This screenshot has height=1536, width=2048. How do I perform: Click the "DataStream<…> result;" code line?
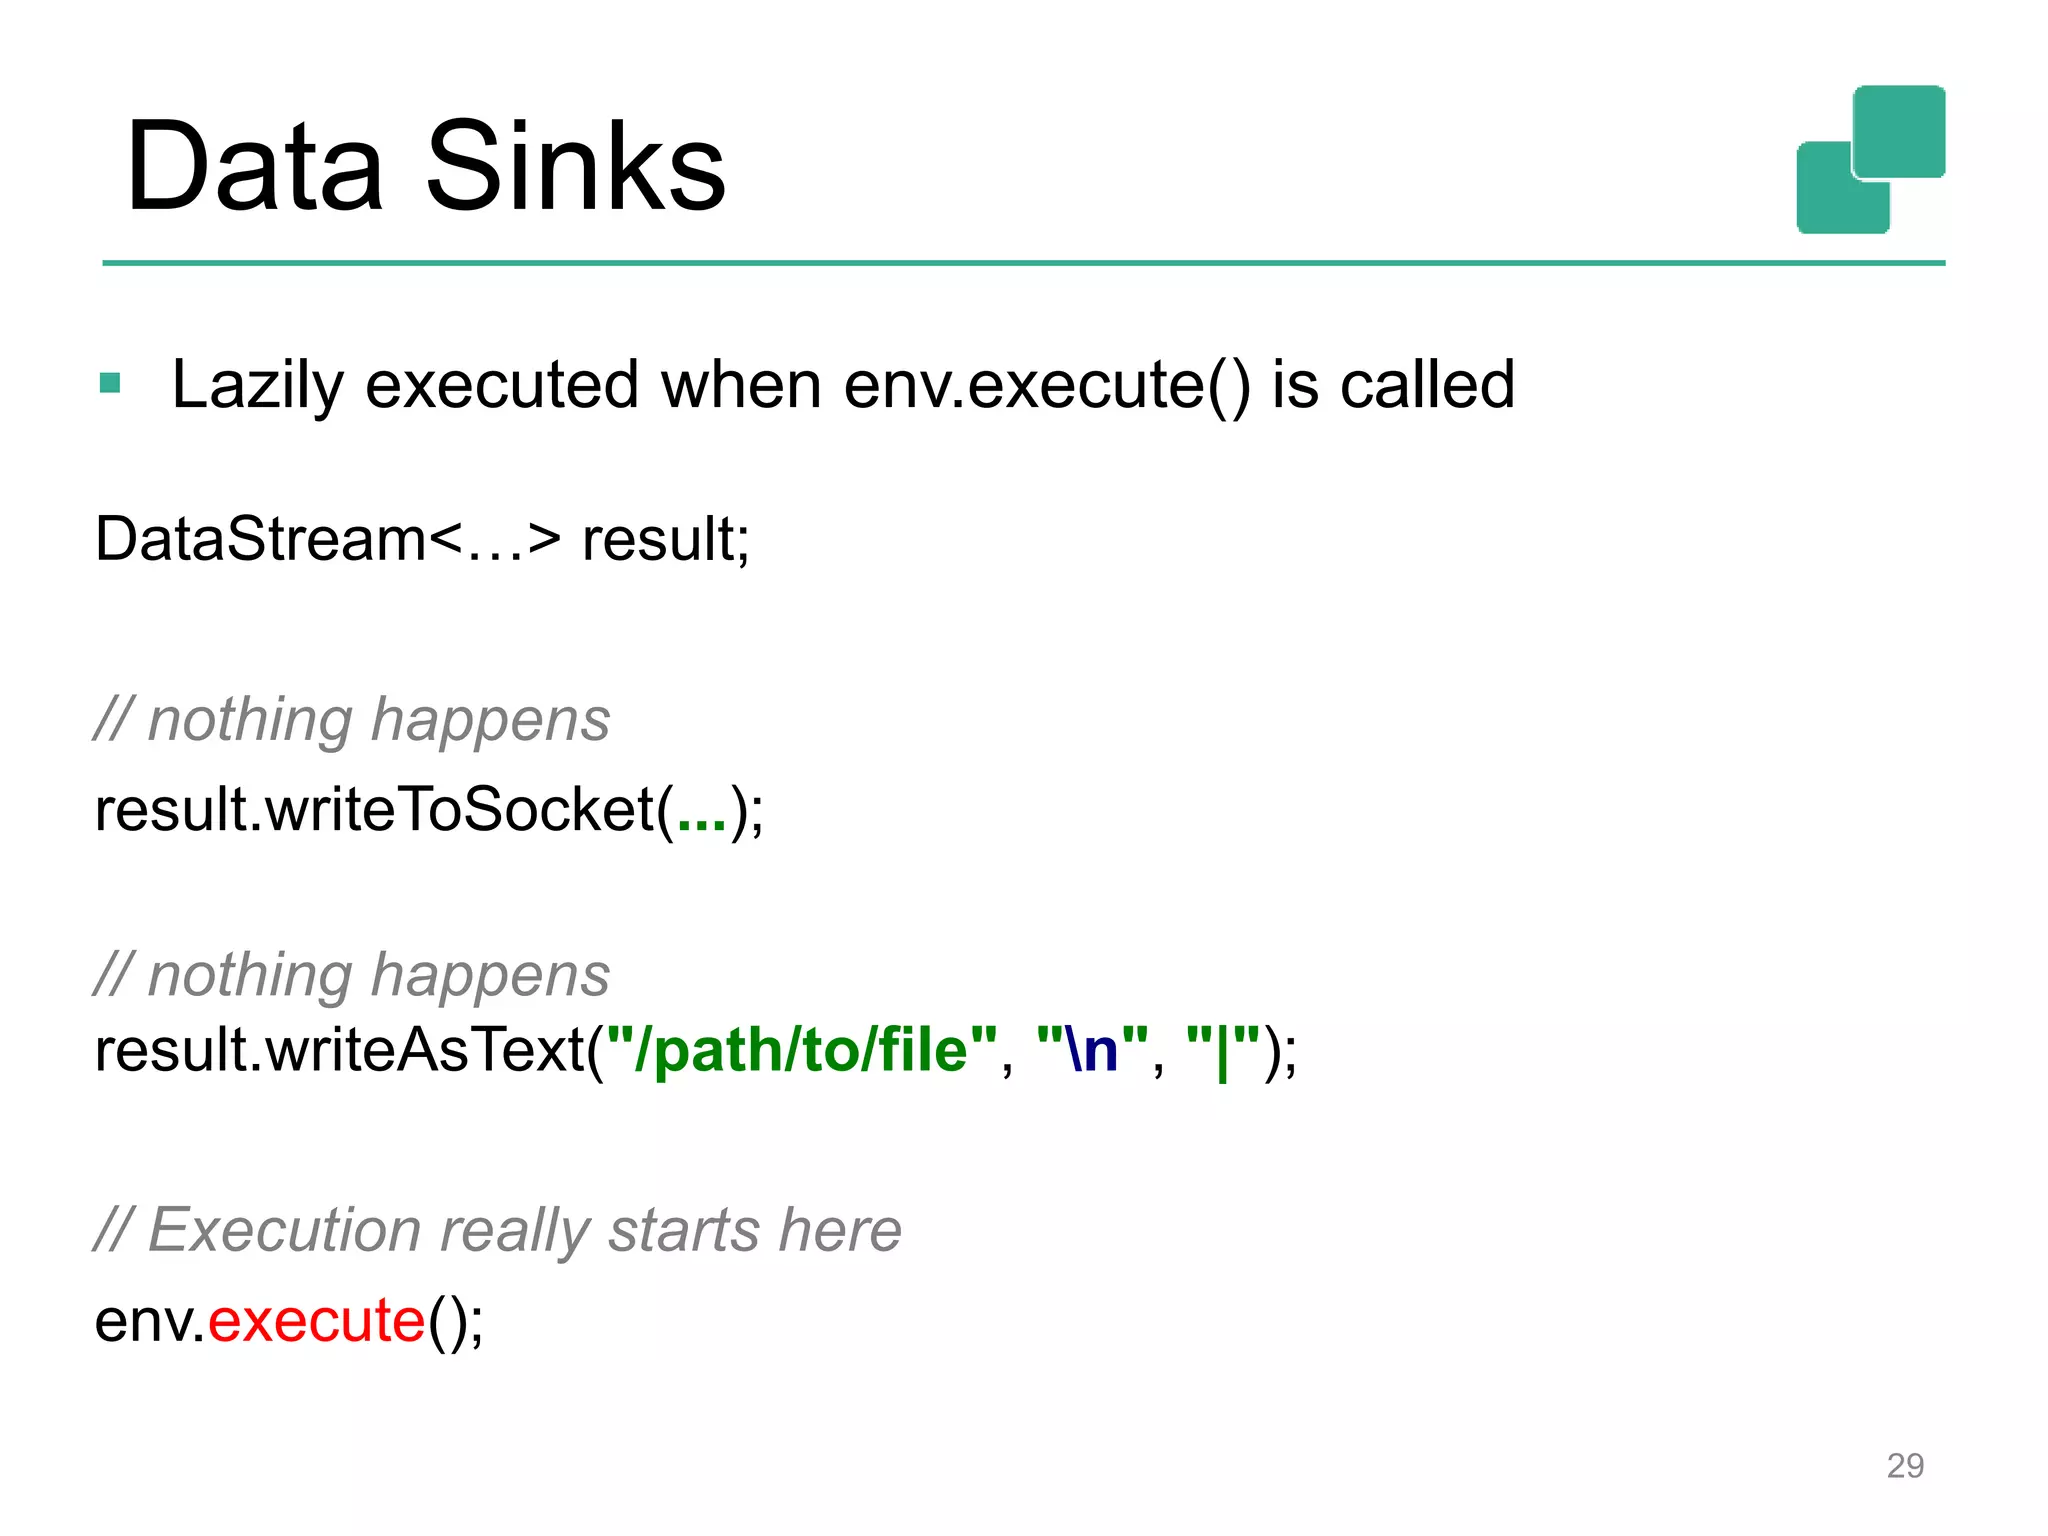click(x=422, y=540)
